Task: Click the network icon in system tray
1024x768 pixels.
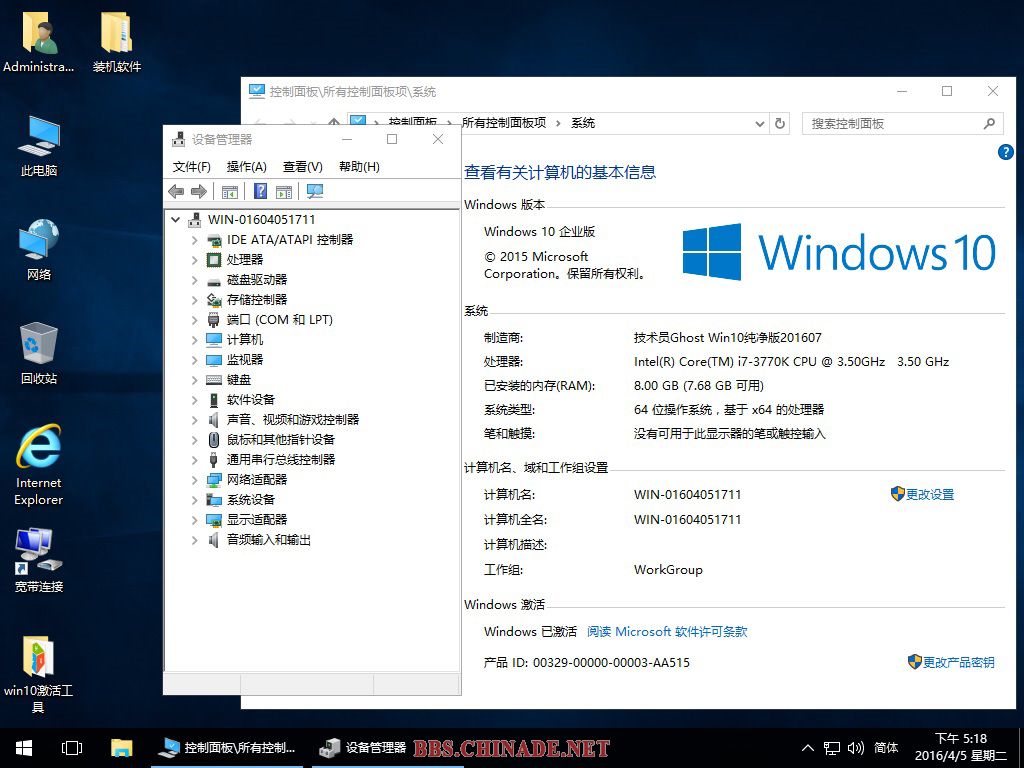Action: 831,748
